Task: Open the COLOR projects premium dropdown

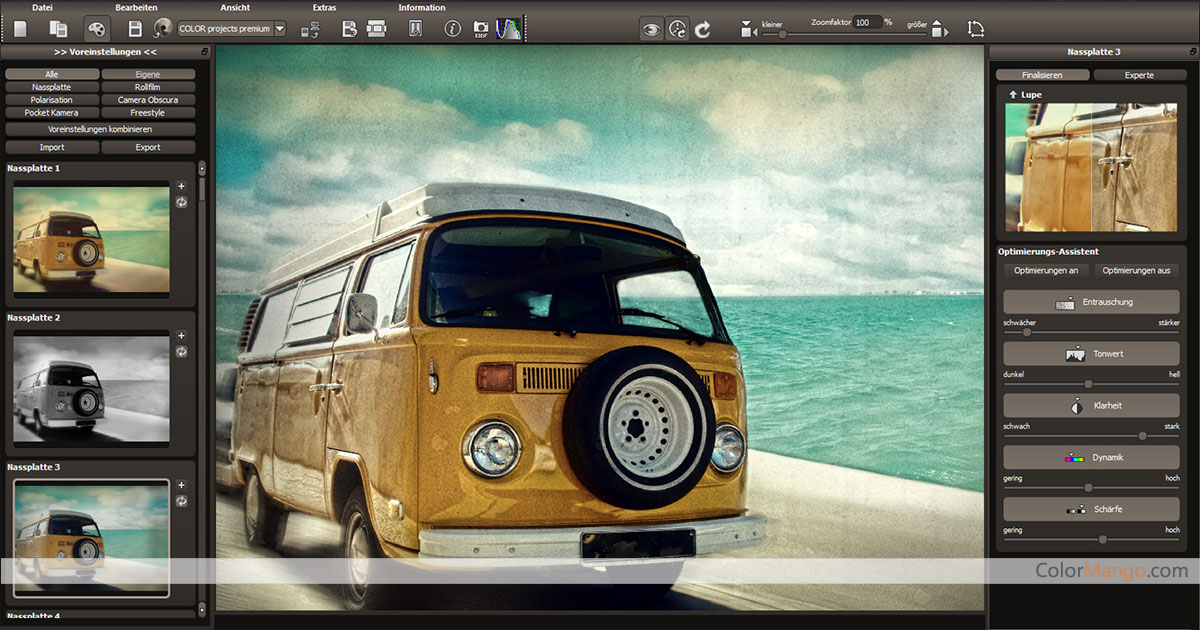Action: pyautogui.click(x=231, y=29)
